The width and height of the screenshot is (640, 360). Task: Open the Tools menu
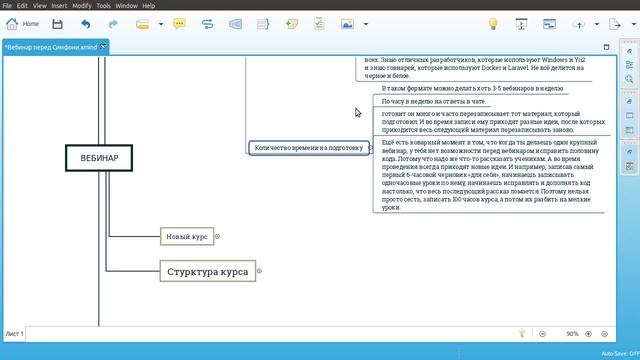click(104, 5)
